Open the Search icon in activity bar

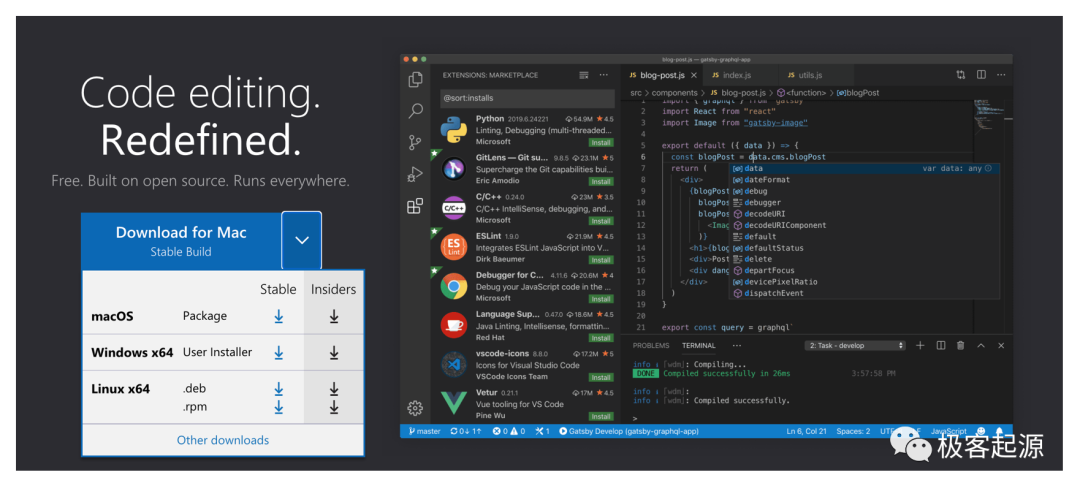point(415,111)
